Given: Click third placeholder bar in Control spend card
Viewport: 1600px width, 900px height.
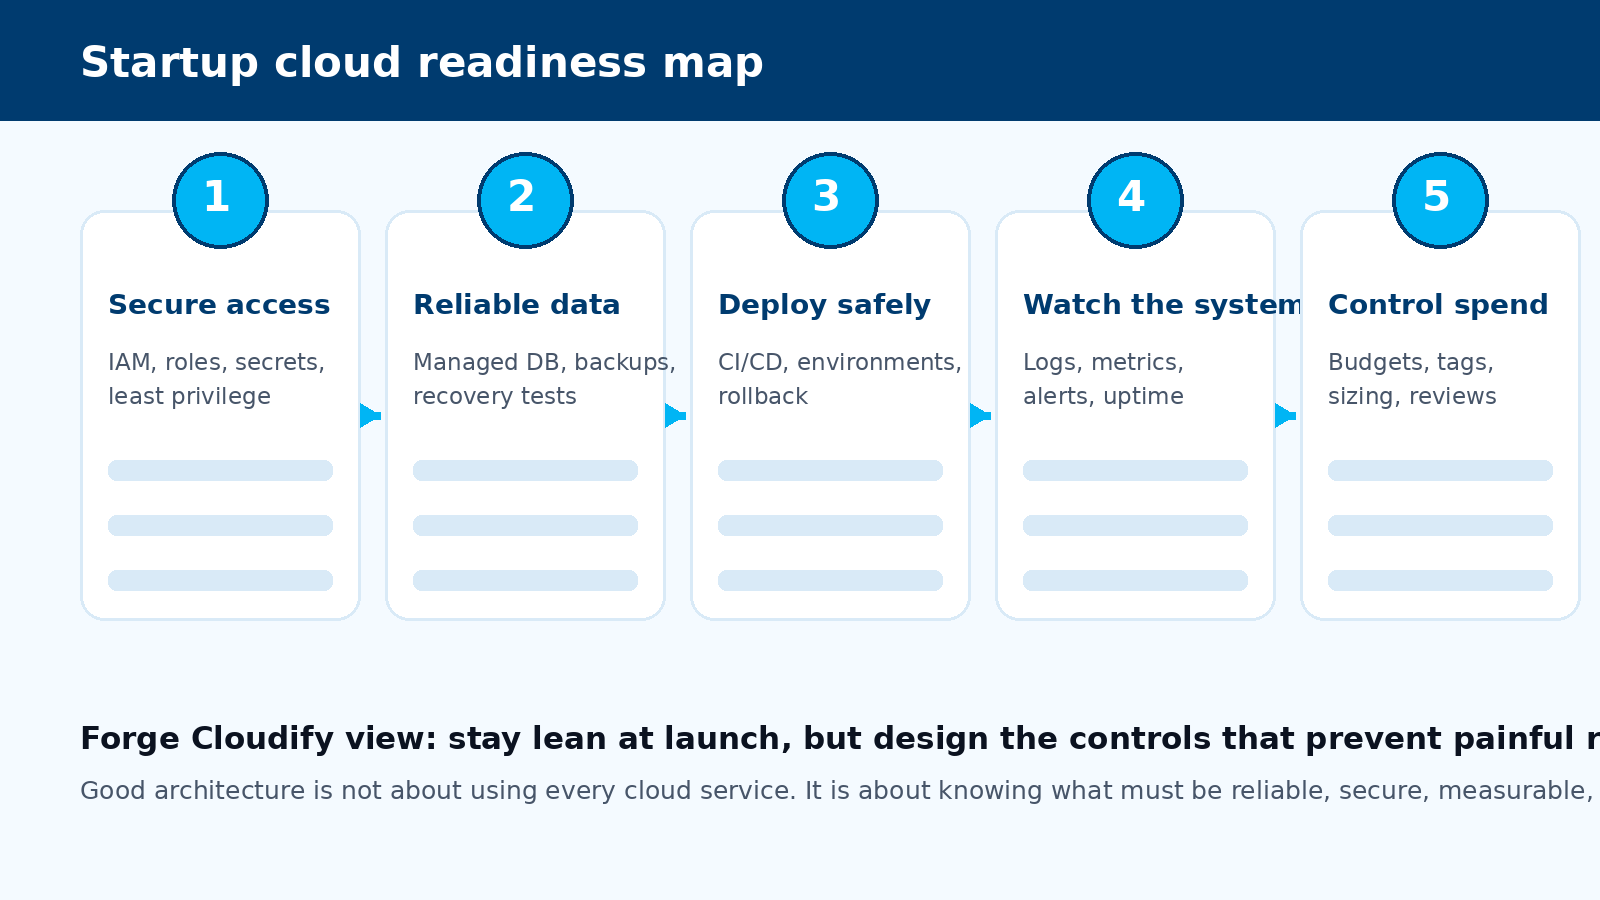Looking at the screenshot, I should pyautogui.click(x=1440, y=580).
